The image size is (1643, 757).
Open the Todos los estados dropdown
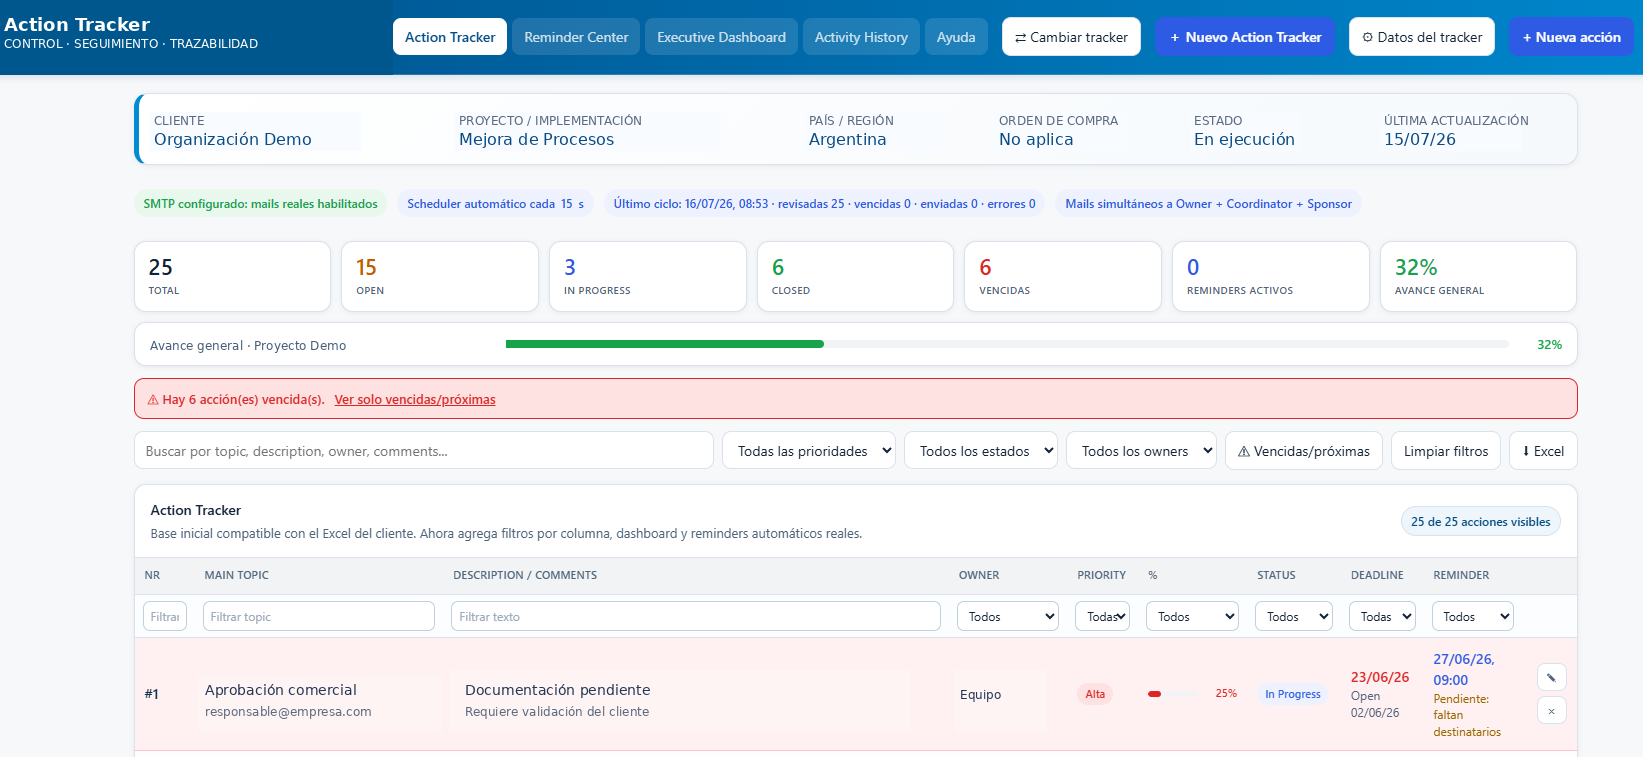coord(981,451)
